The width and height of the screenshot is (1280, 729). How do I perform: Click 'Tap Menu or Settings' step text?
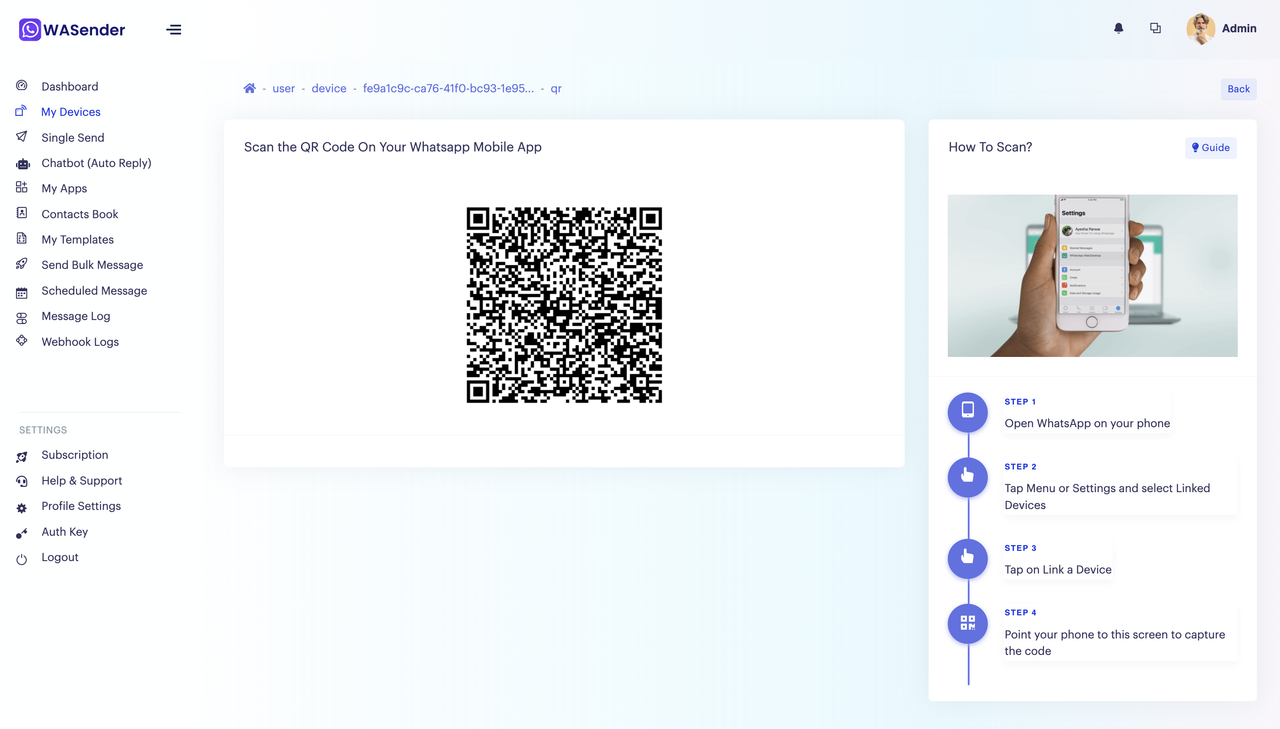click(x=1107, y=497)
